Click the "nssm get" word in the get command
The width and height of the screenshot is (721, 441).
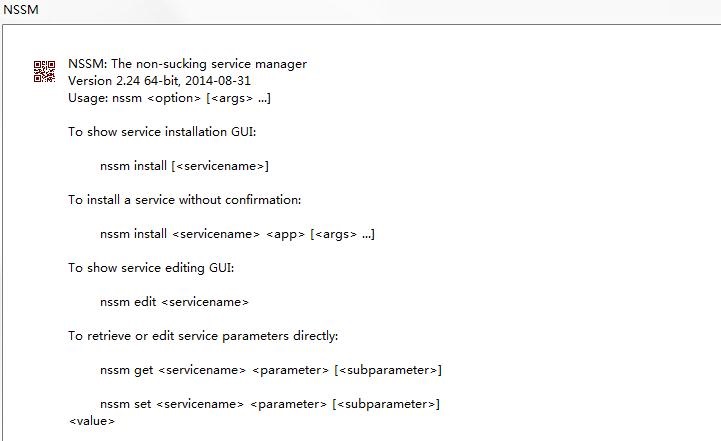[x=126, y=370]
